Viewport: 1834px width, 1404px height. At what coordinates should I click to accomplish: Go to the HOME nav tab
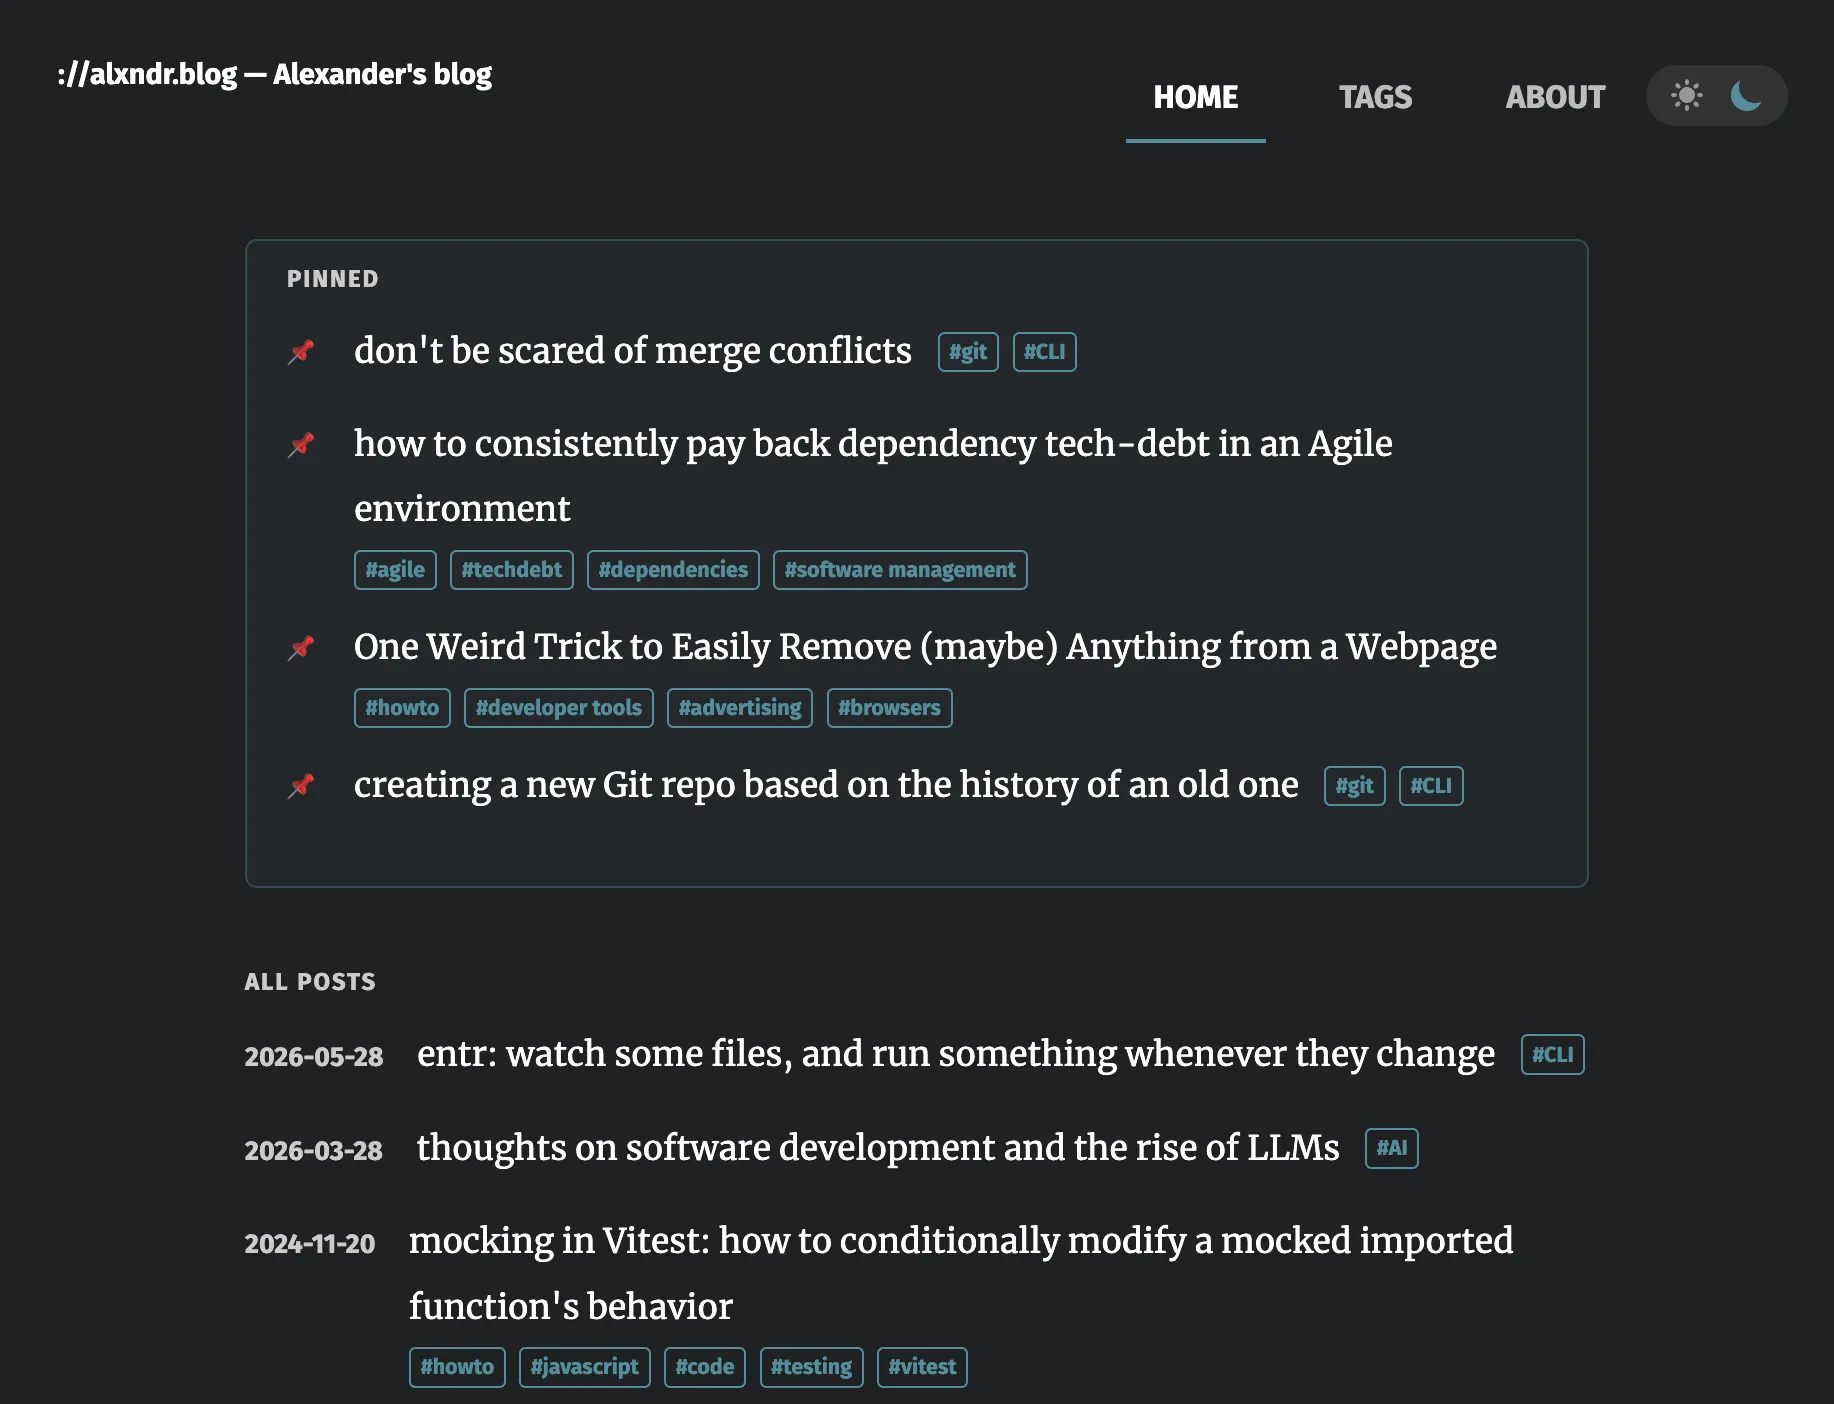pyautogui.click(x=1195, y=97)
